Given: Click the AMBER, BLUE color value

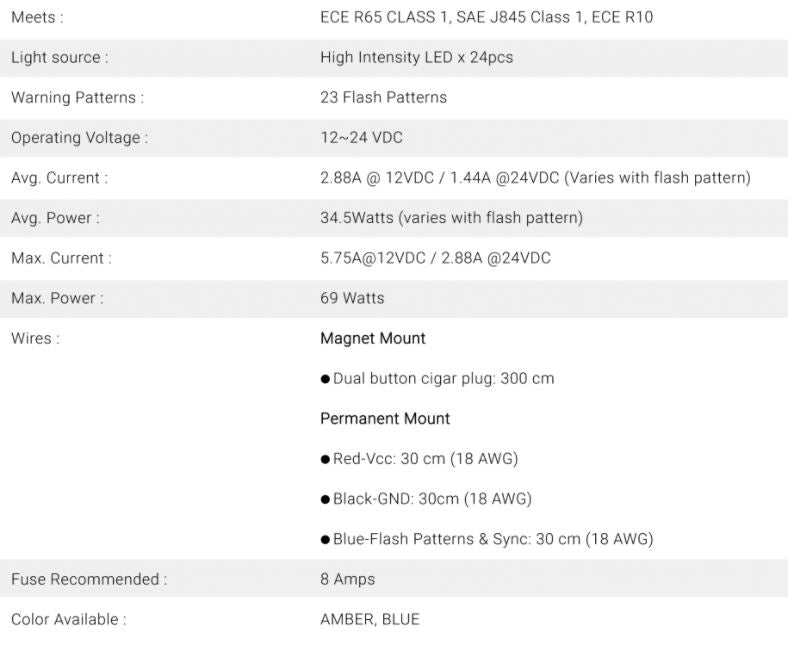Looking at the screenshot, I should point(369,619).
